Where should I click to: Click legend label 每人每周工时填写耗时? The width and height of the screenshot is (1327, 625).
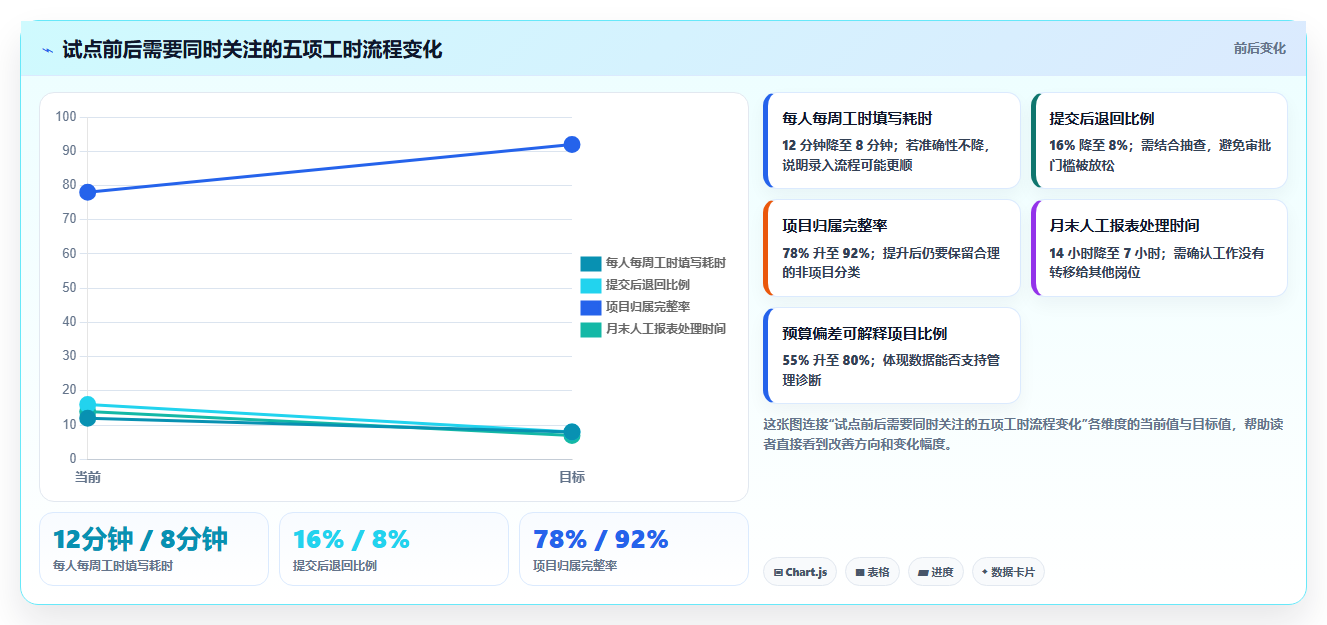pos(665,263)
